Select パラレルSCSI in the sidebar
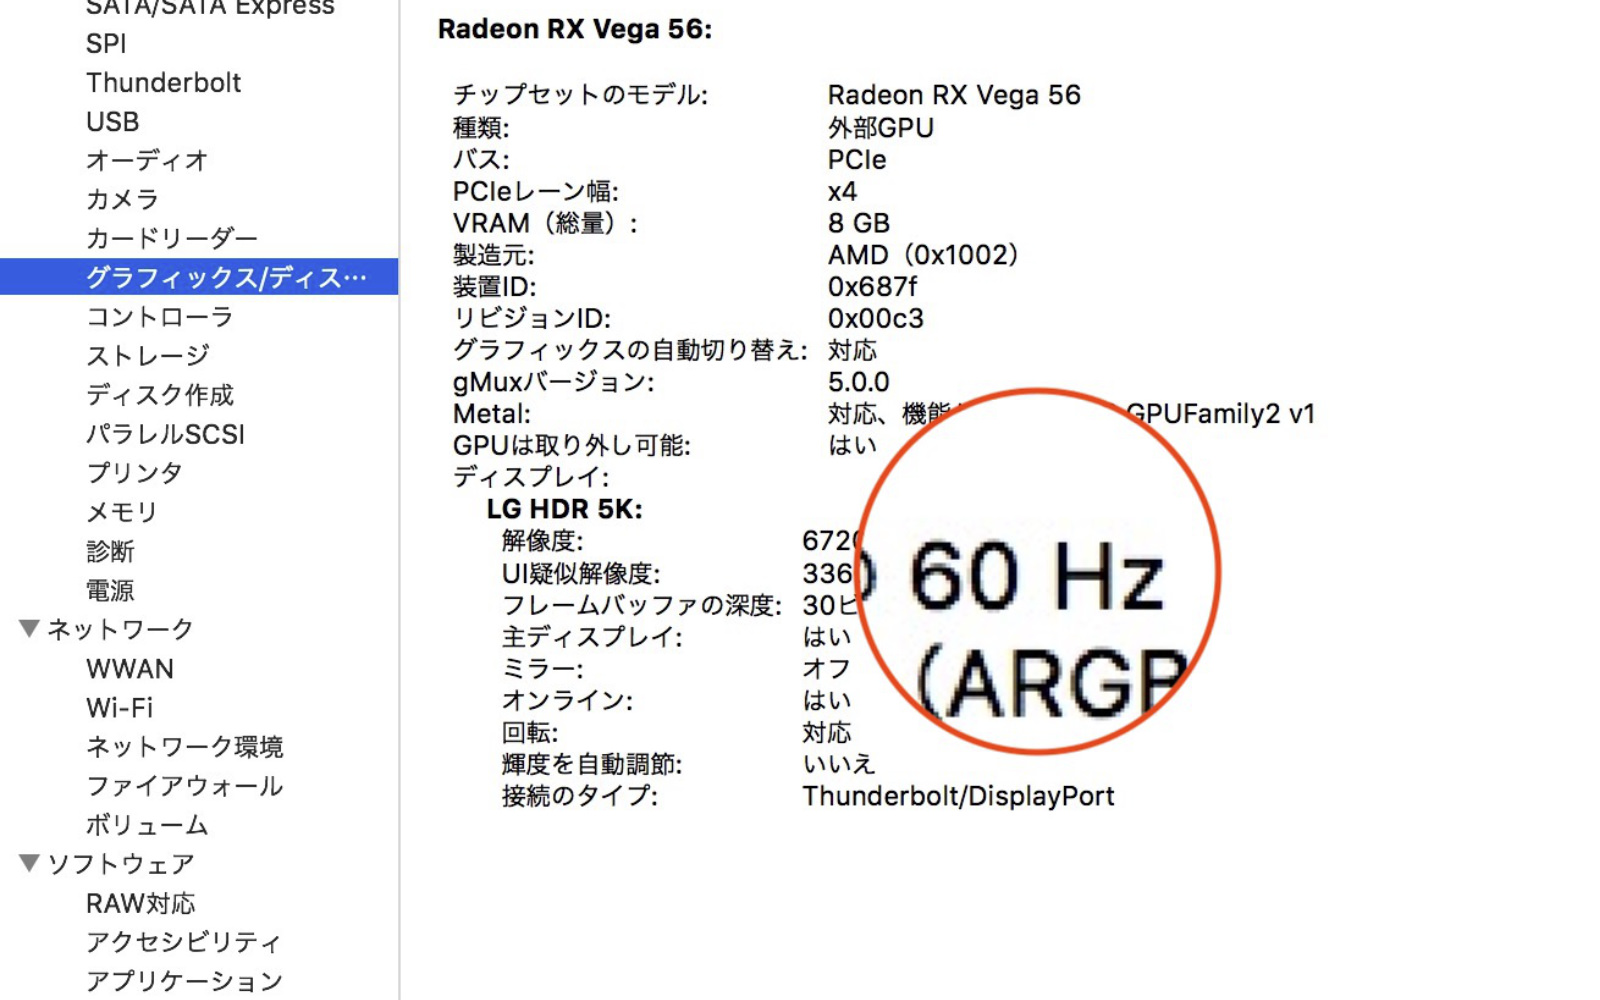1600x1000 pixels. pos(166,434)
